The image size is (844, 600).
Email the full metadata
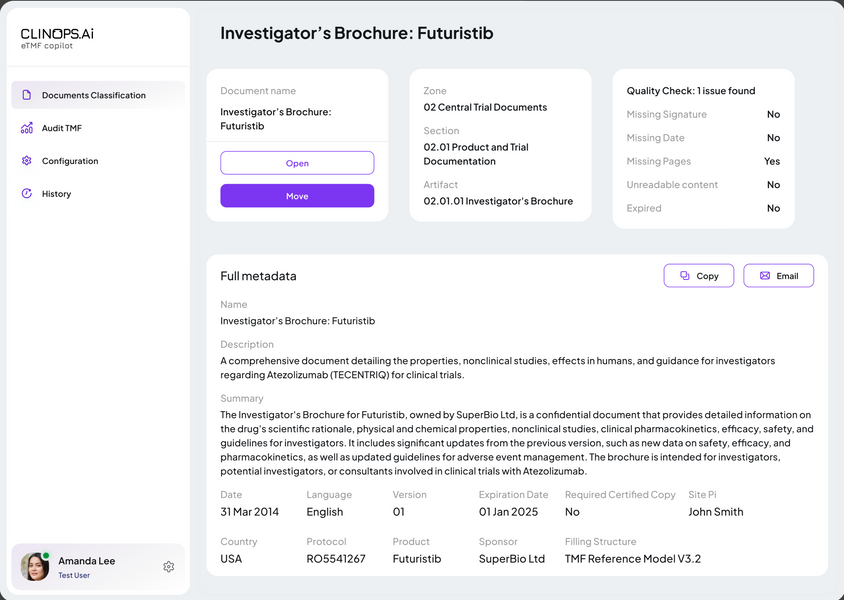point(778,276)
